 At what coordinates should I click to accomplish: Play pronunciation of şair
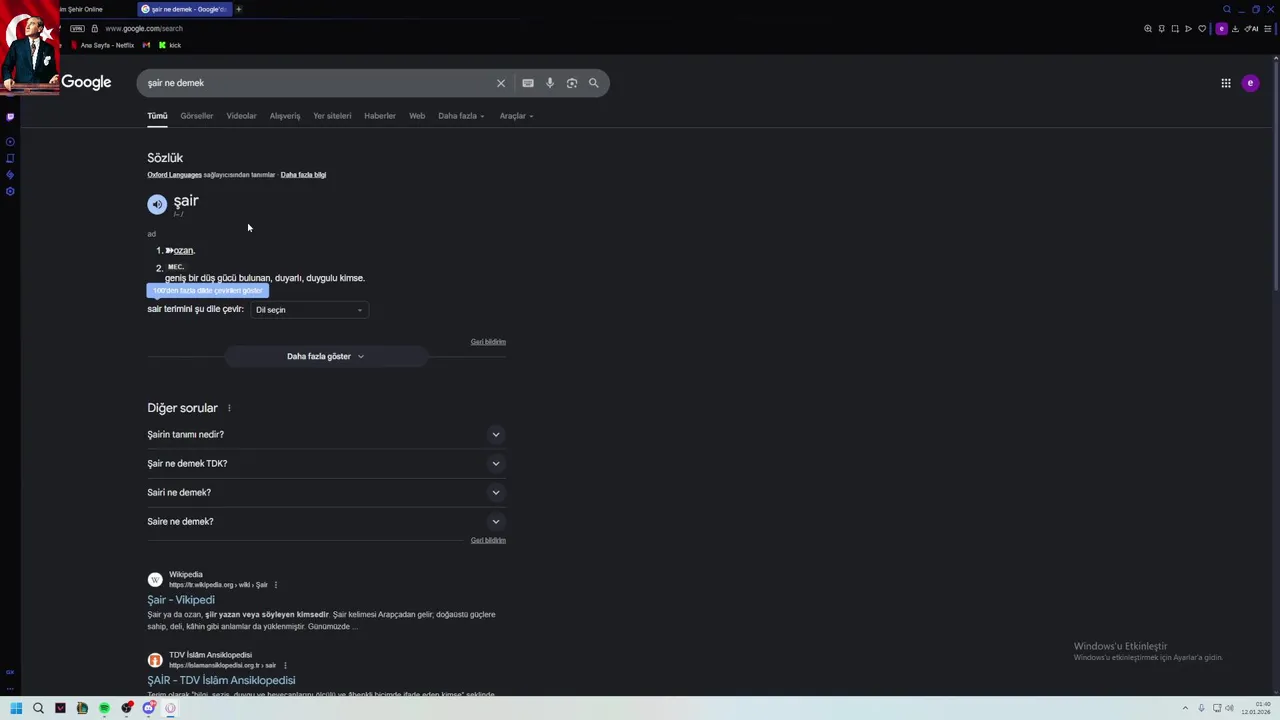[157, 204]
